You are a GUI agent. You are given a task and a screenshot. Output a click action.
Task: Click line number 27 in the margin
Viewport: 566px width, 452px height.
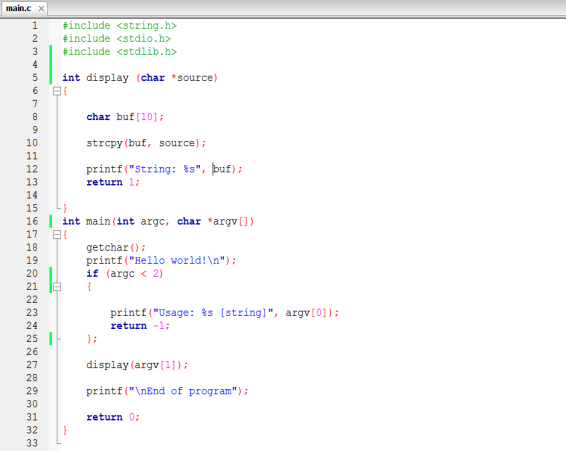tap(32, 365)
